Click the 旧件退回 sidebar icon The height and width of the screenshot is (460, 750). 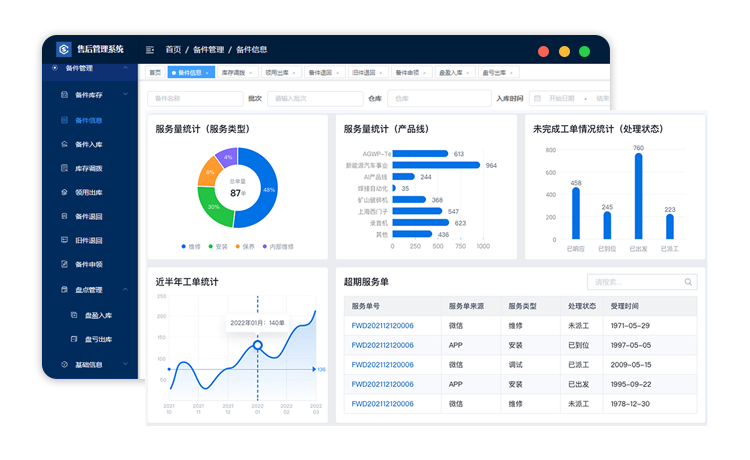click(65, 240)
